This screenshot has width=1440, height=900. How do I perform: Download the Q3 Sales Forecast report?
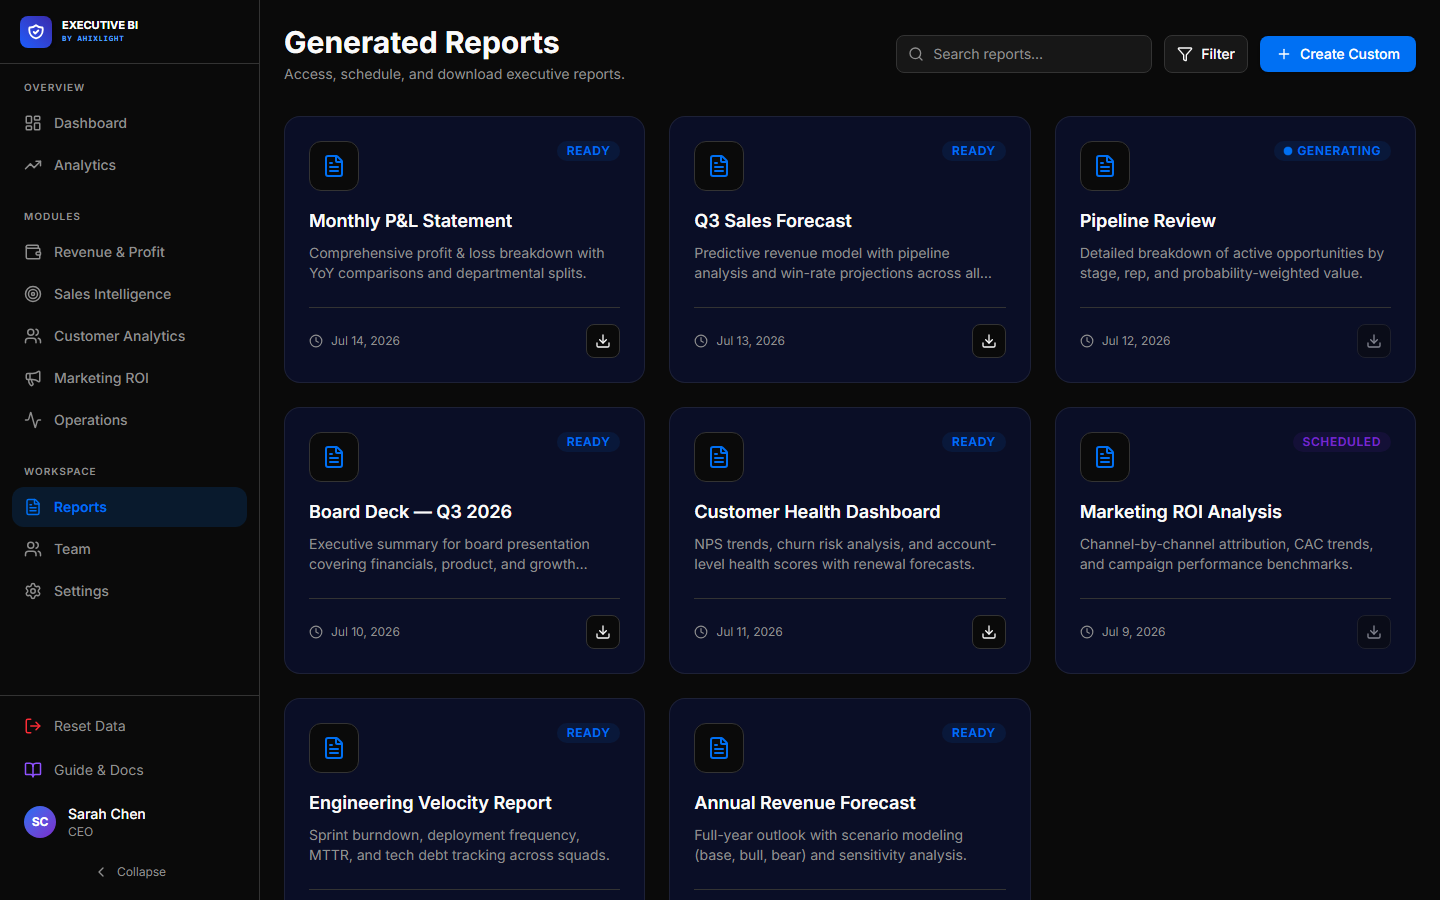[x=989, y=341]
